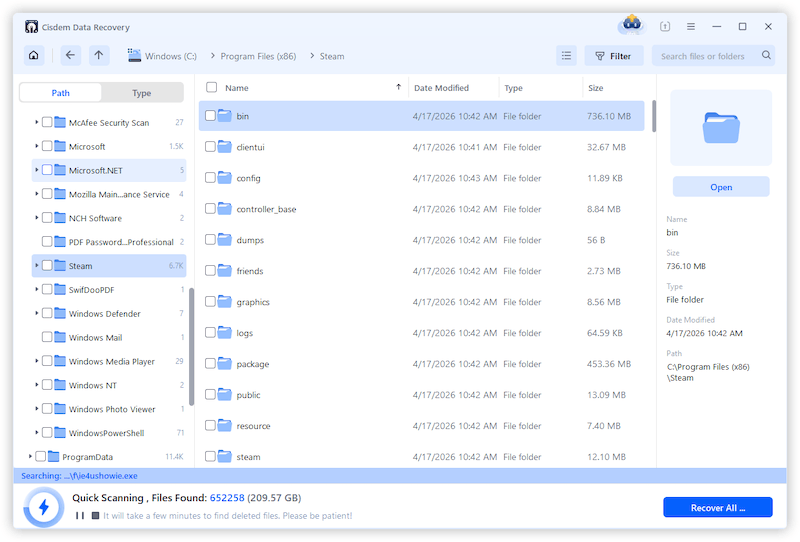This screenshot has height=542, width=800.
Task: Sort by Type column header
Action: [x=513, y=88]
